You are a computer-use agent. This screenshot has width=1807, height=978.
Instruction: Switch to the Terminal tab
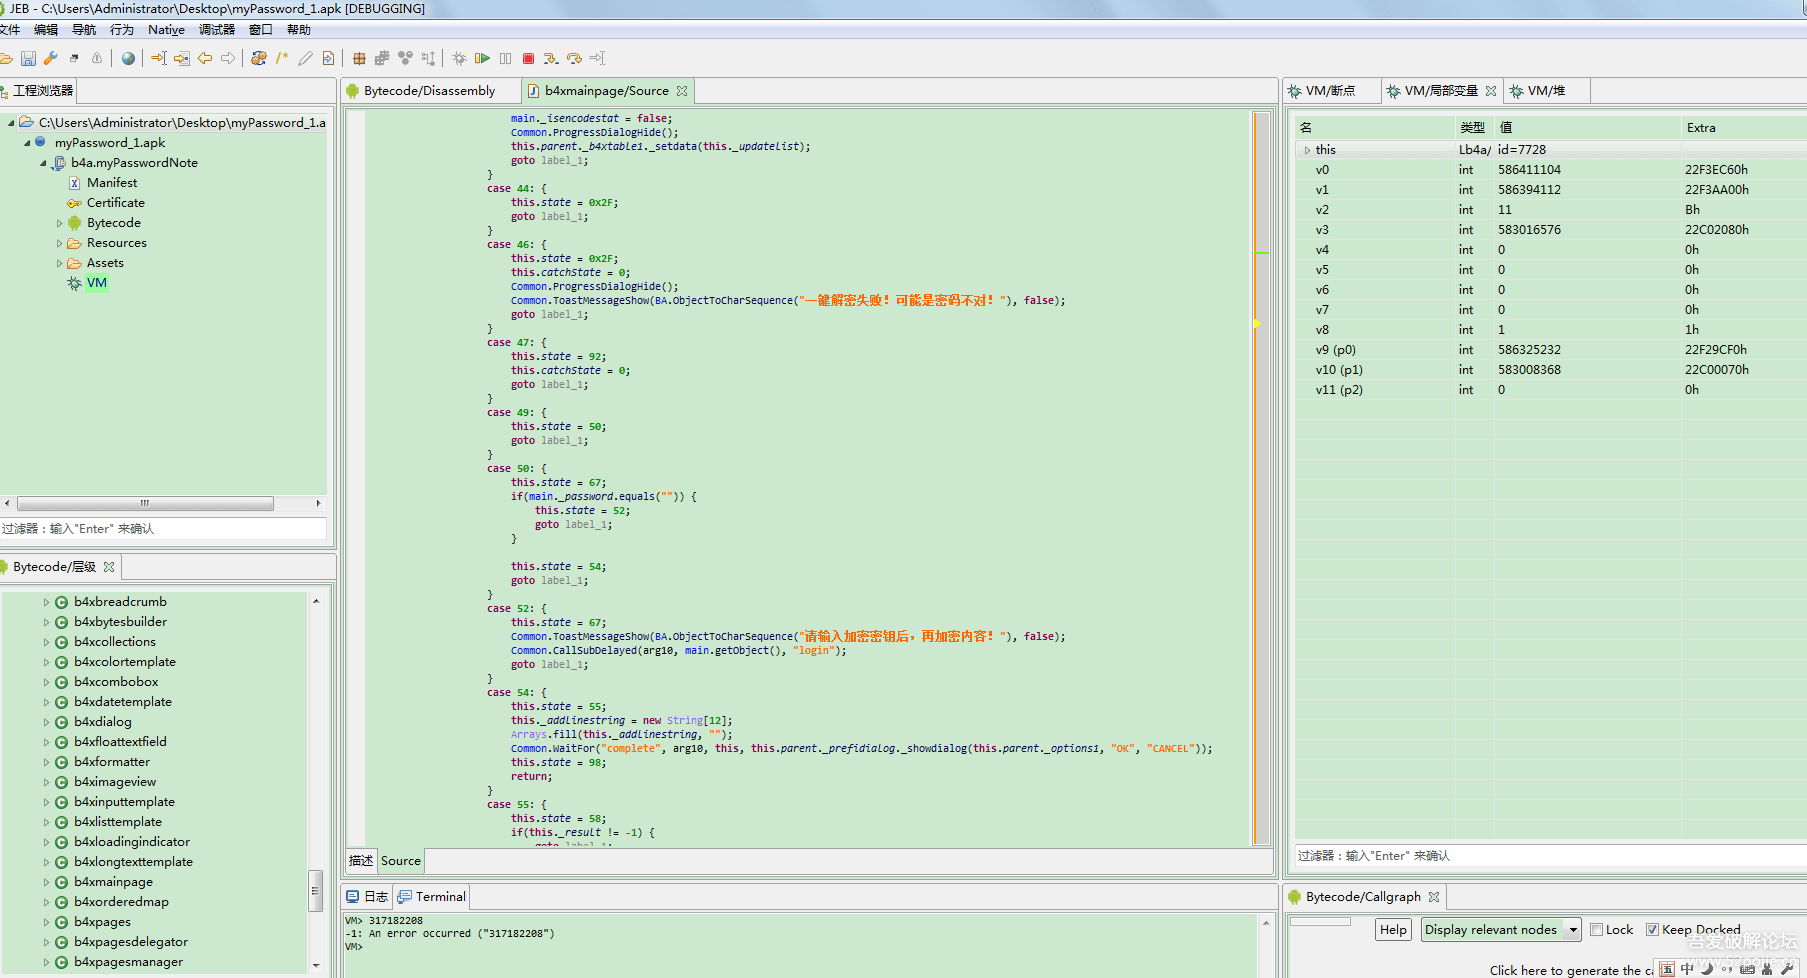439,897
